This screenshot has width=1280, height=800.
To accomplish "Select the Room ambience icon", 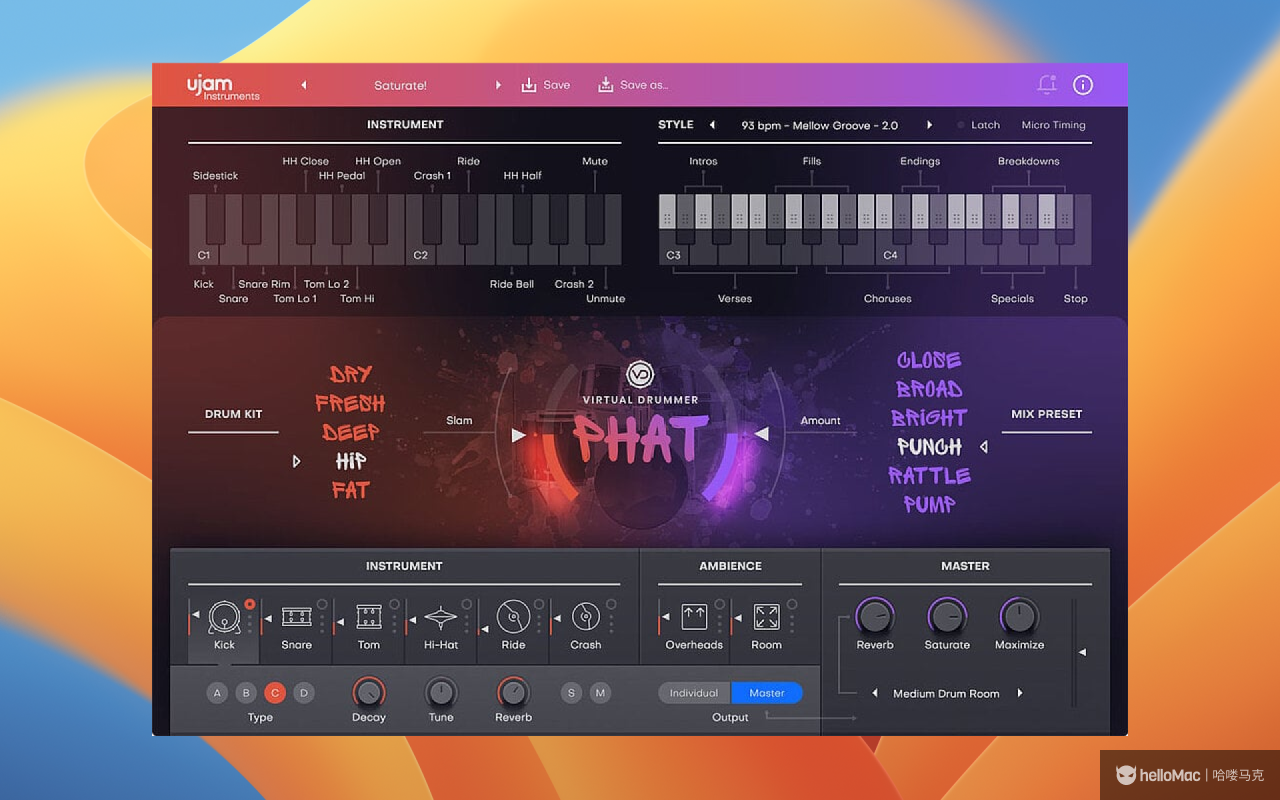I will pyautogui.click(x=767, y=617).
